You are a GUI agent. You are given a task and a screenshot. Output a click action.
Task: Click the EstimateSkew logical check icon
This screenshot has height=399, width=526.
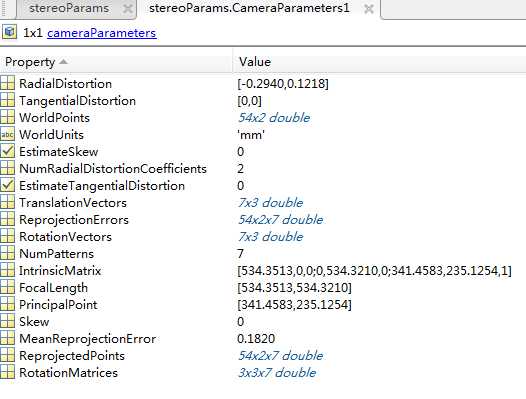pyautogui.click(x=7, y=151)
